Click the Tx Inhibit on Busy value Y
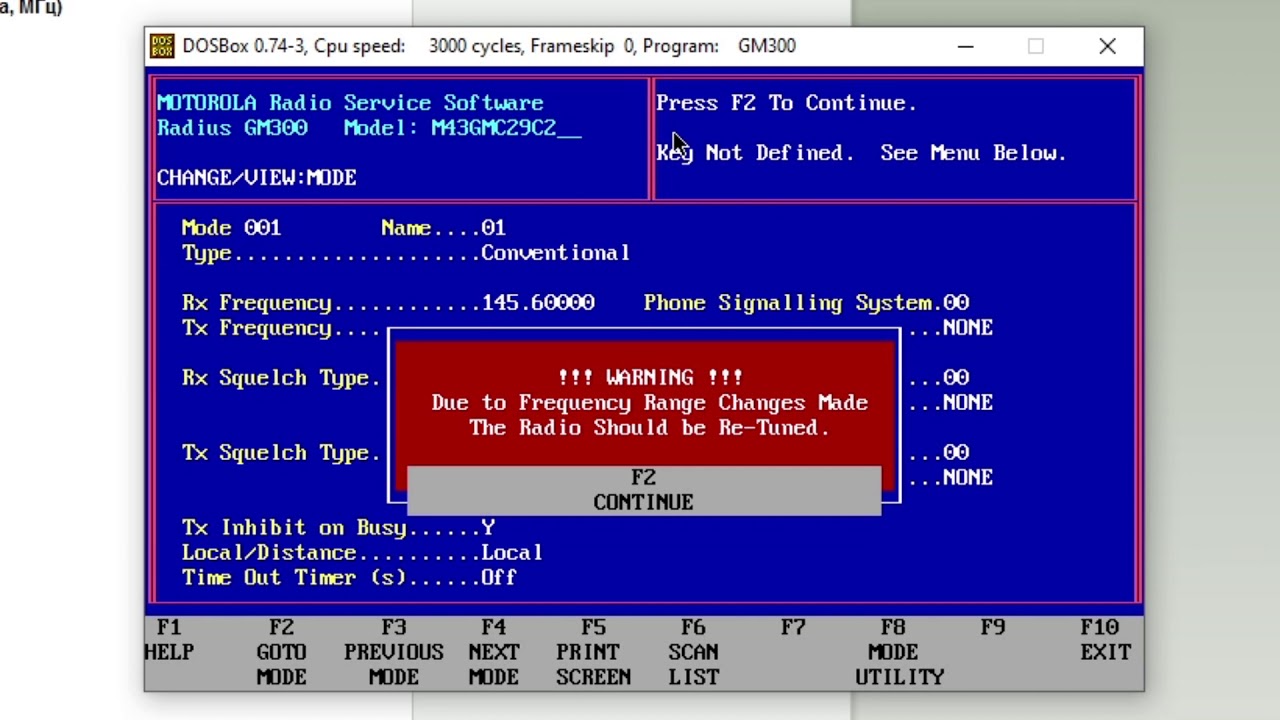This screenshot has height=720, width=1280. tap(488, 528)
